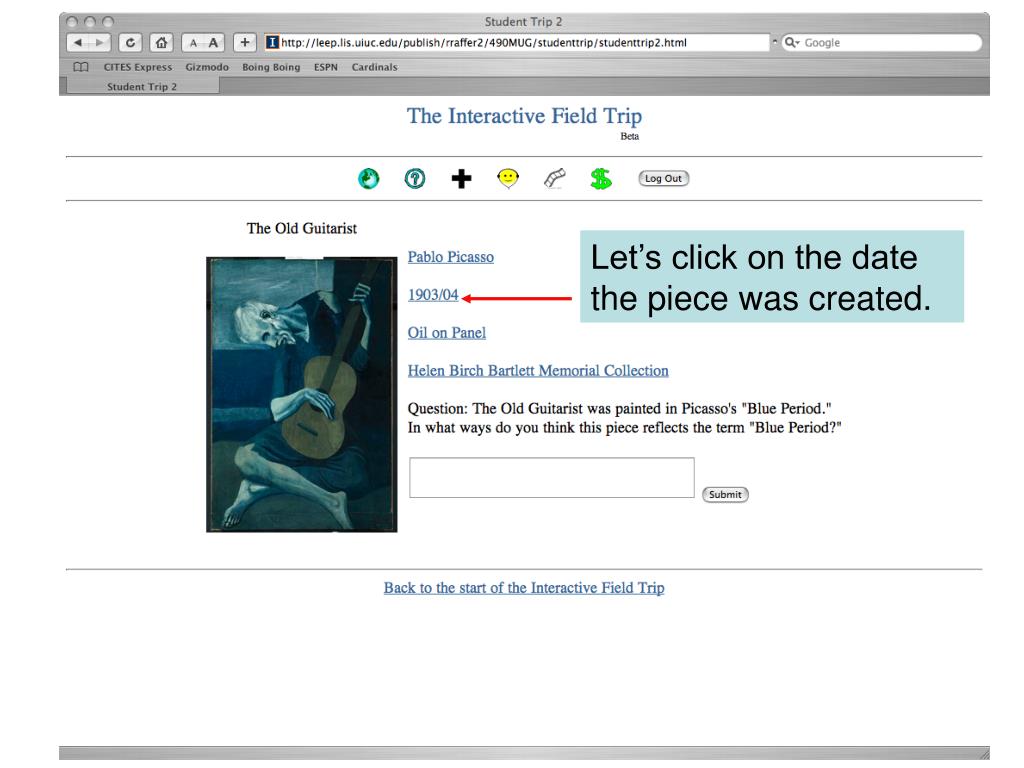Screen dimensions: 1024x768
Task: Click the site favicon in address bar
Action: (272, 42)
